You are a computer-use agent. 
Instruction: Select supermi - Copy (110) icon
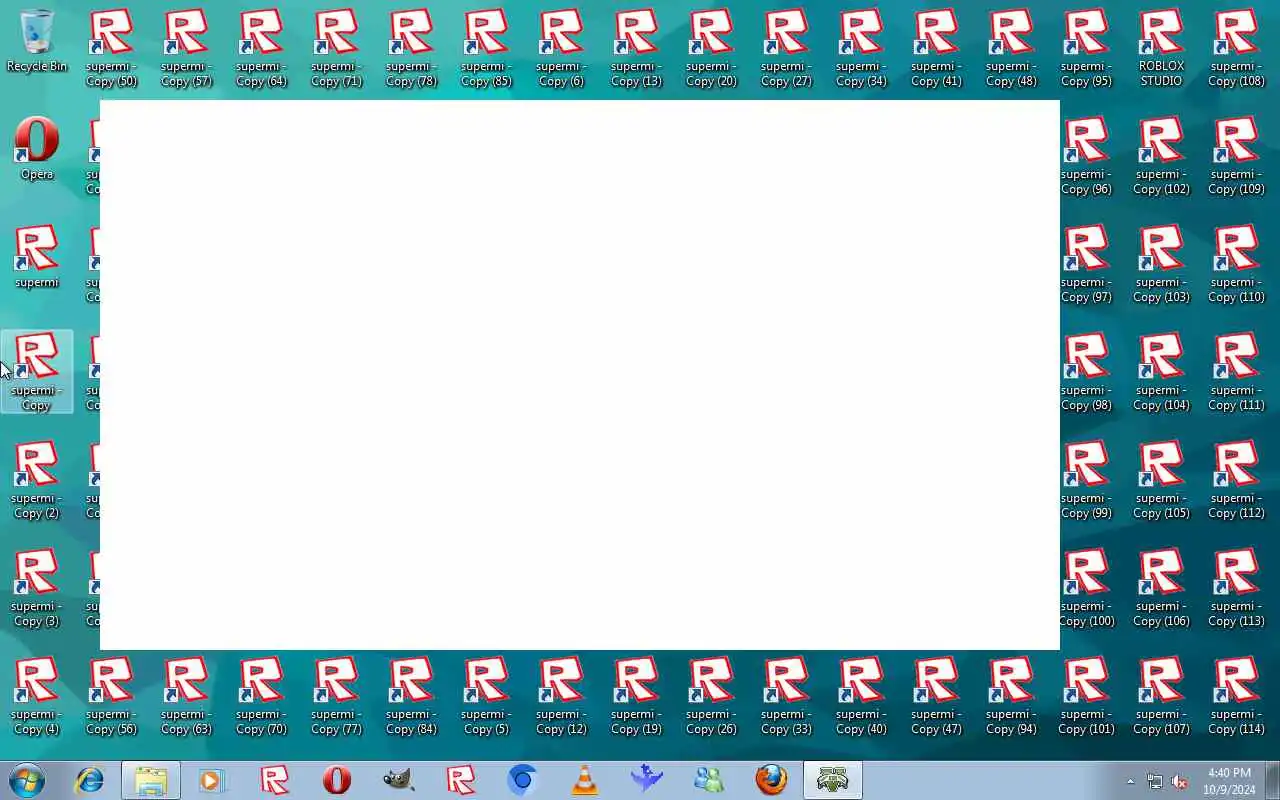(x=1236, y=264)
